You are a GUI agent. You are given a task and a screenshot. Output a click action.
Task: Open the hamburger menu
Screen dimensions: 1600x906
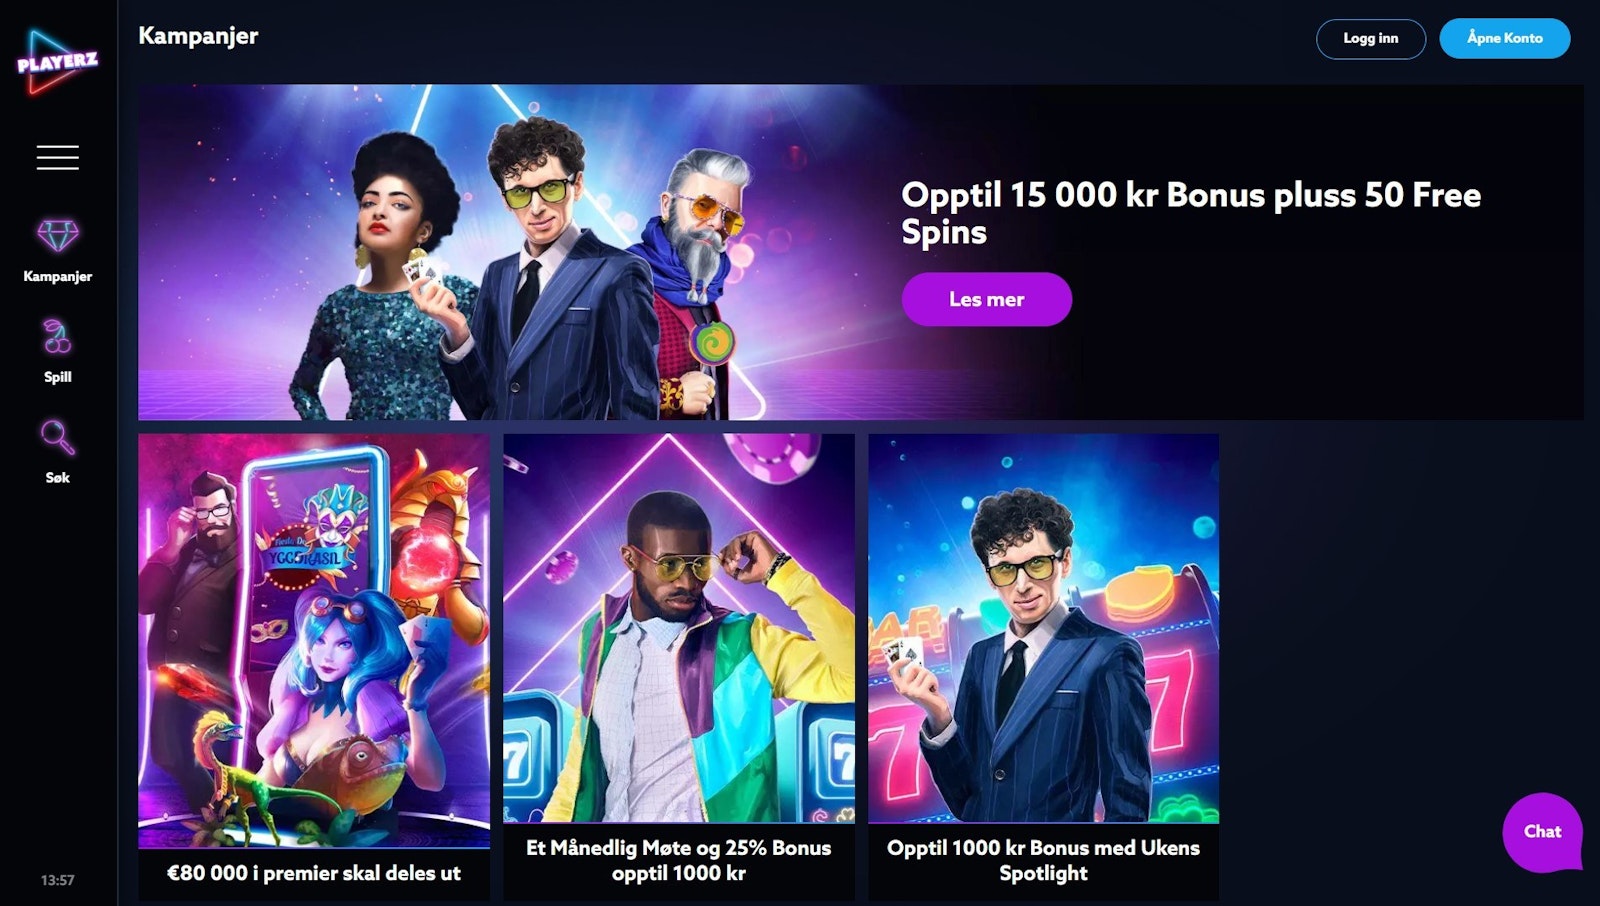[x=58, y=157]
